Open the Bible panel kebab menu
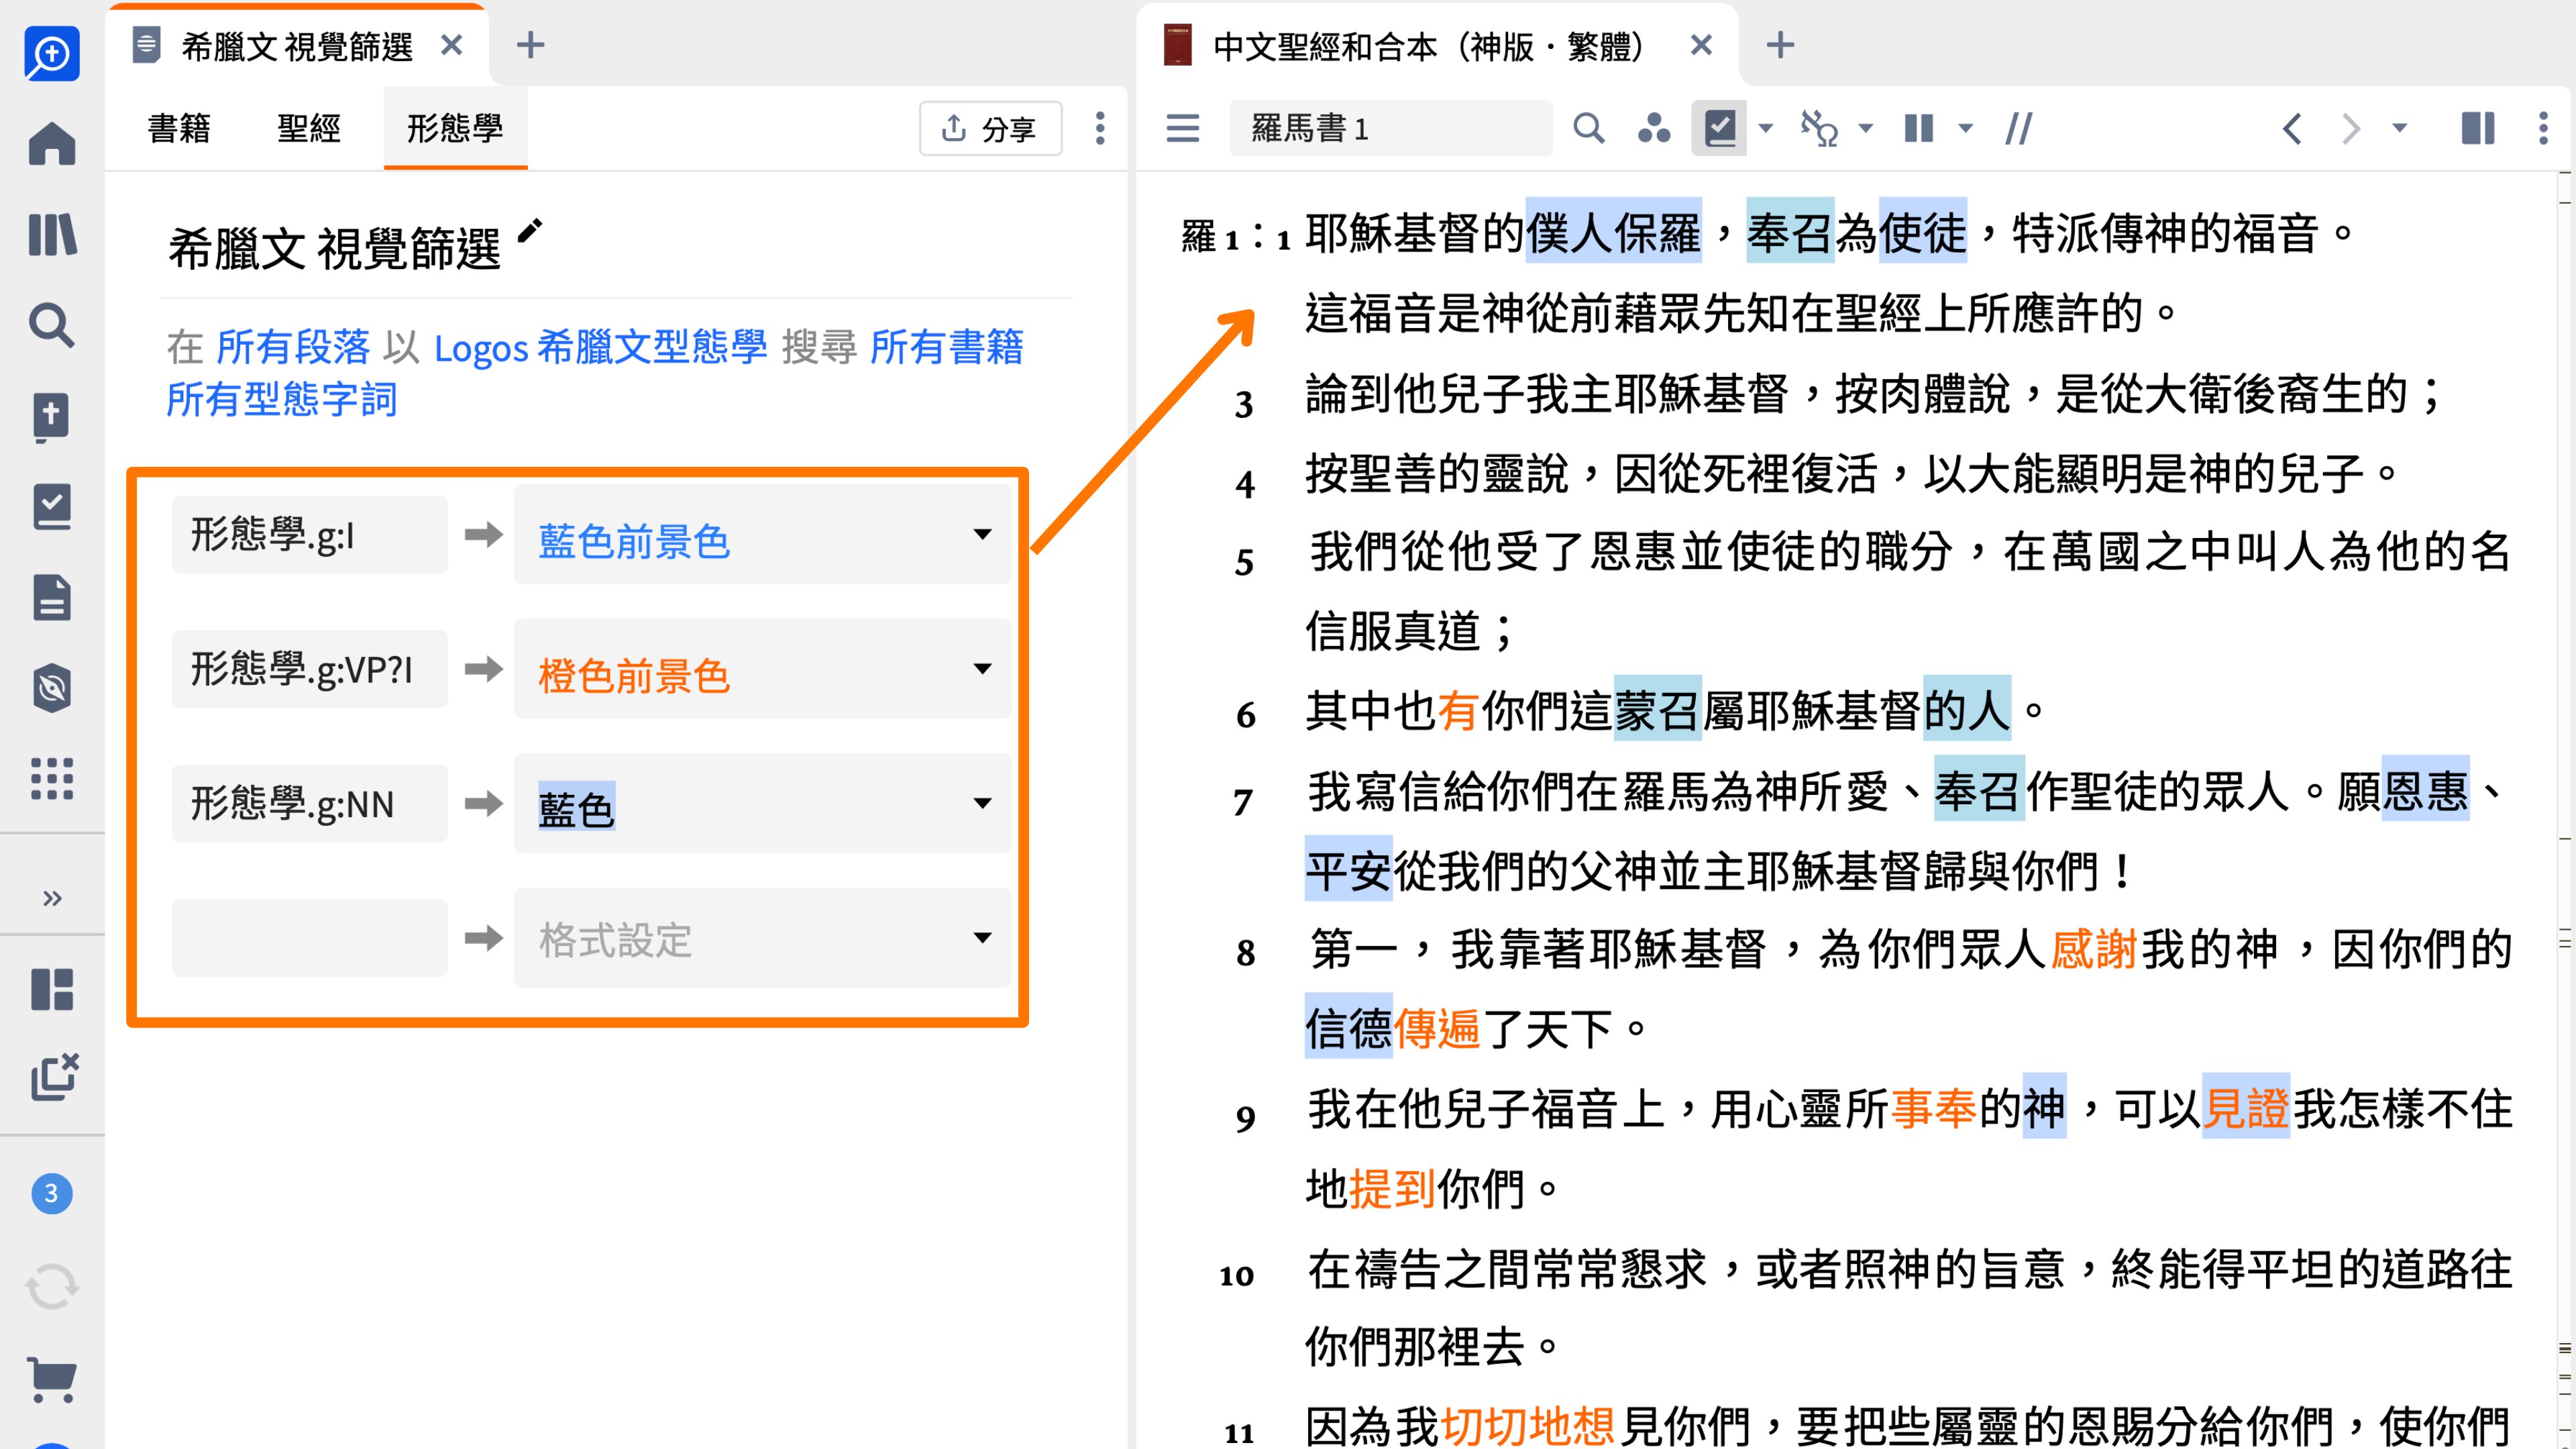Screen dimensions: 2576x1449 (2543, 128)
